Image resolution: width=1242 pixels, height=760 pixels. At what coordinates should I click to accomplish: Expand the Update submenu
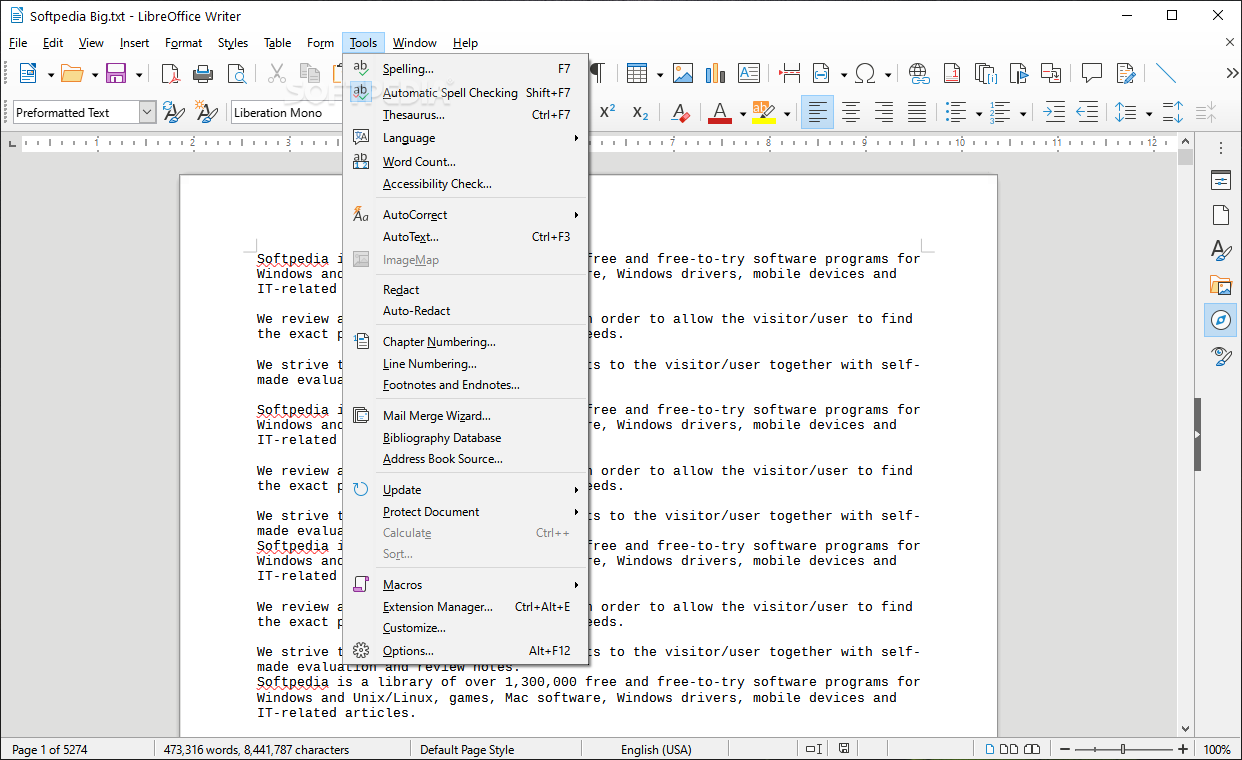tap(465, 490)
